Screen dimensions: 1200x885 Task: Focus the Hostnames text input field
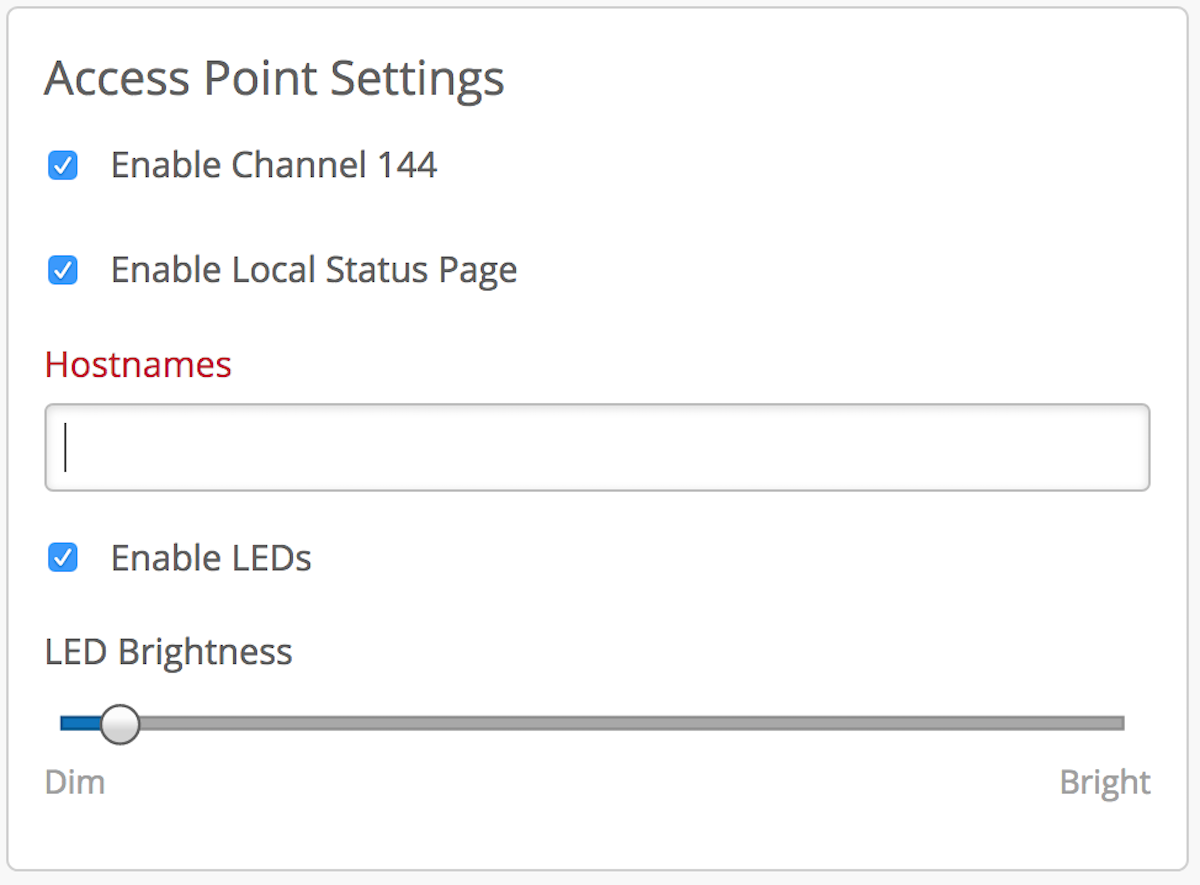(x=597, y=447)
